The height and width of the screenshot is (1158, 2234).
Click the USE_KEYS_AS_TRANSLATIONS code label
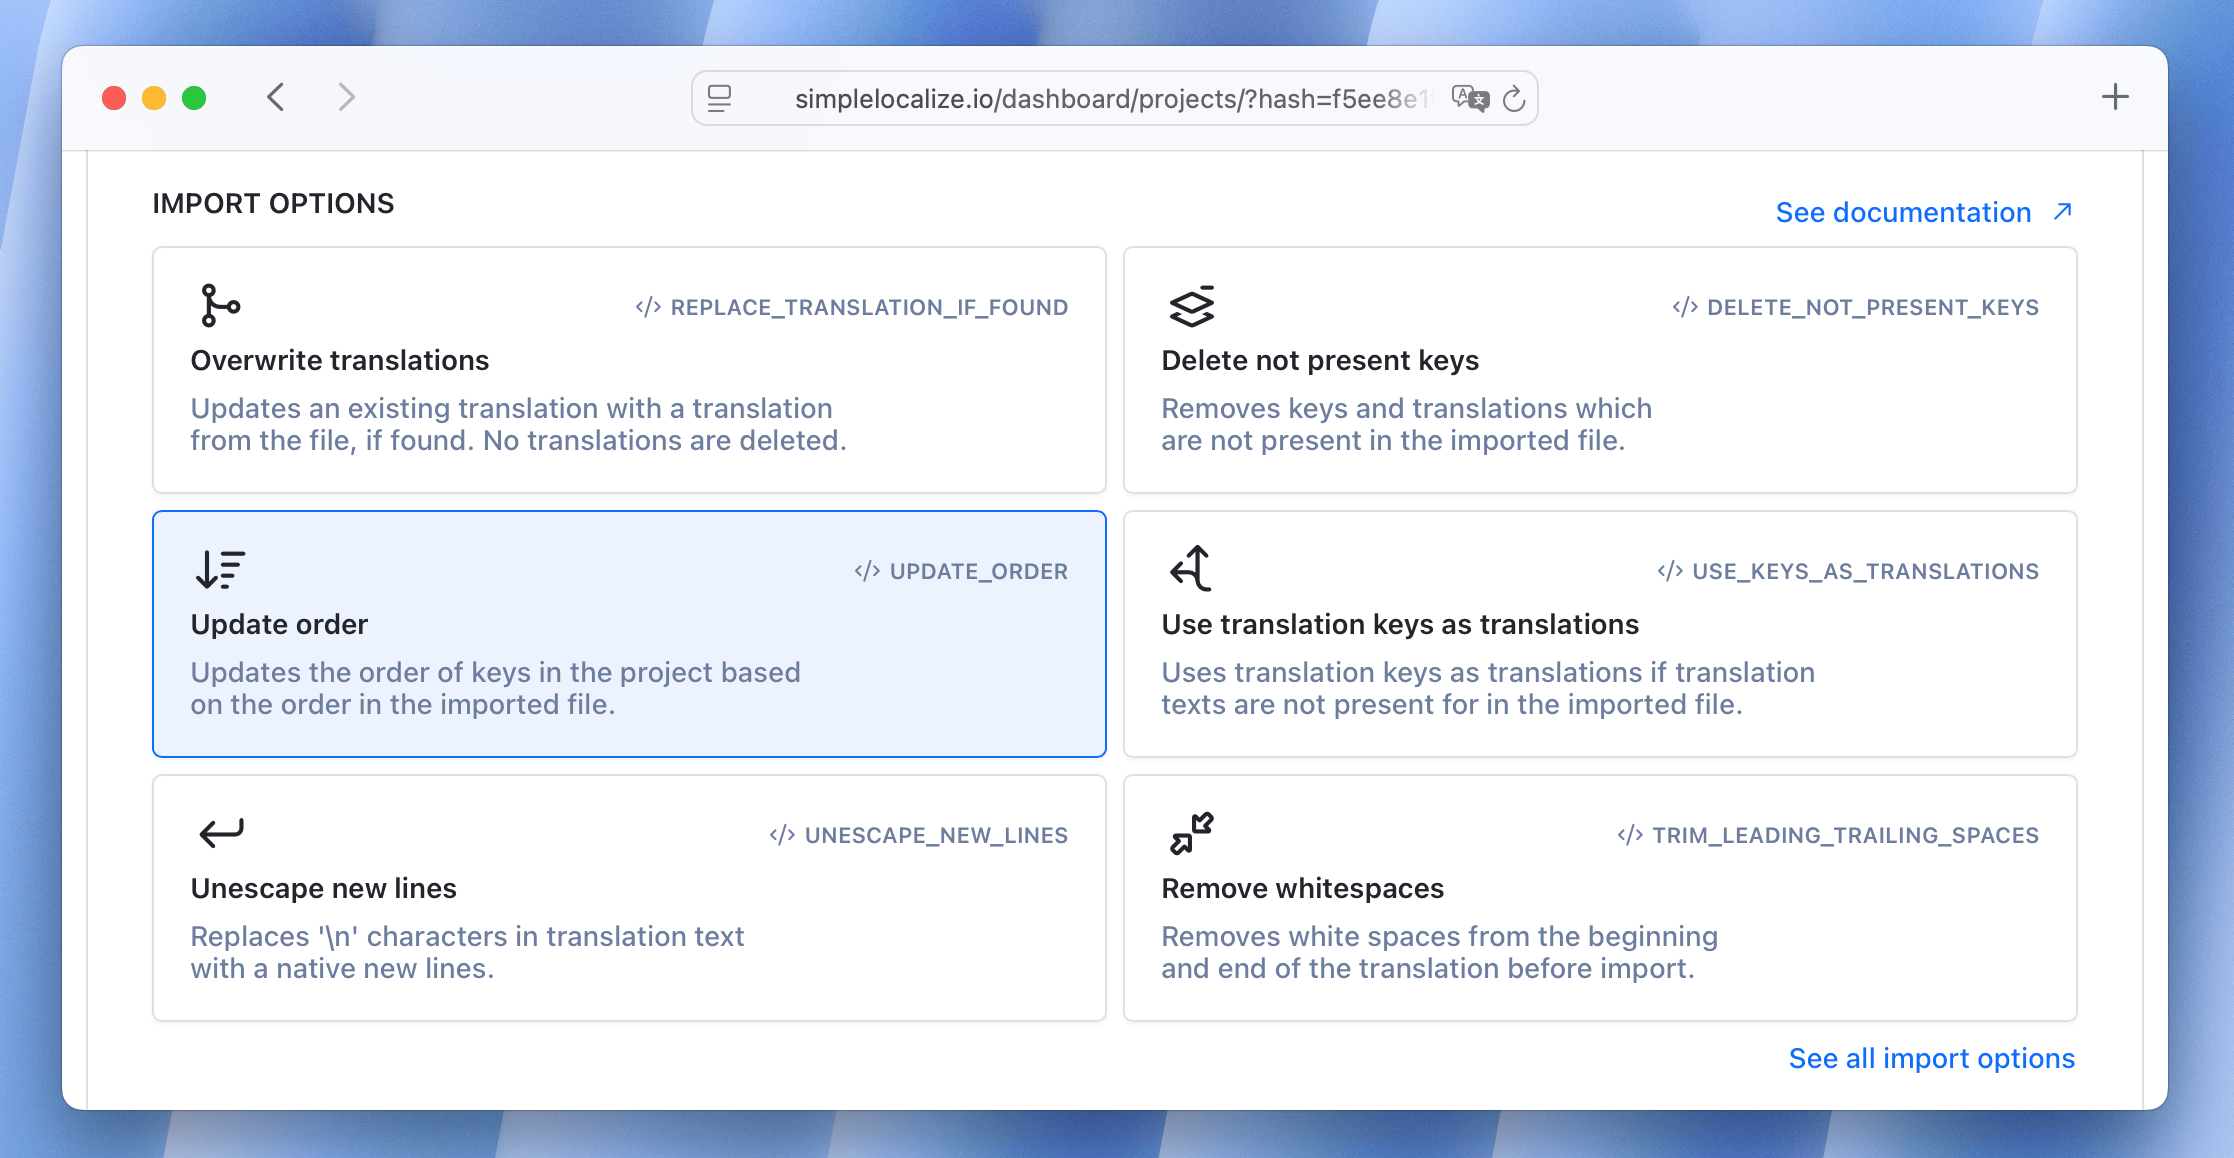click(x=1865, y=571)
